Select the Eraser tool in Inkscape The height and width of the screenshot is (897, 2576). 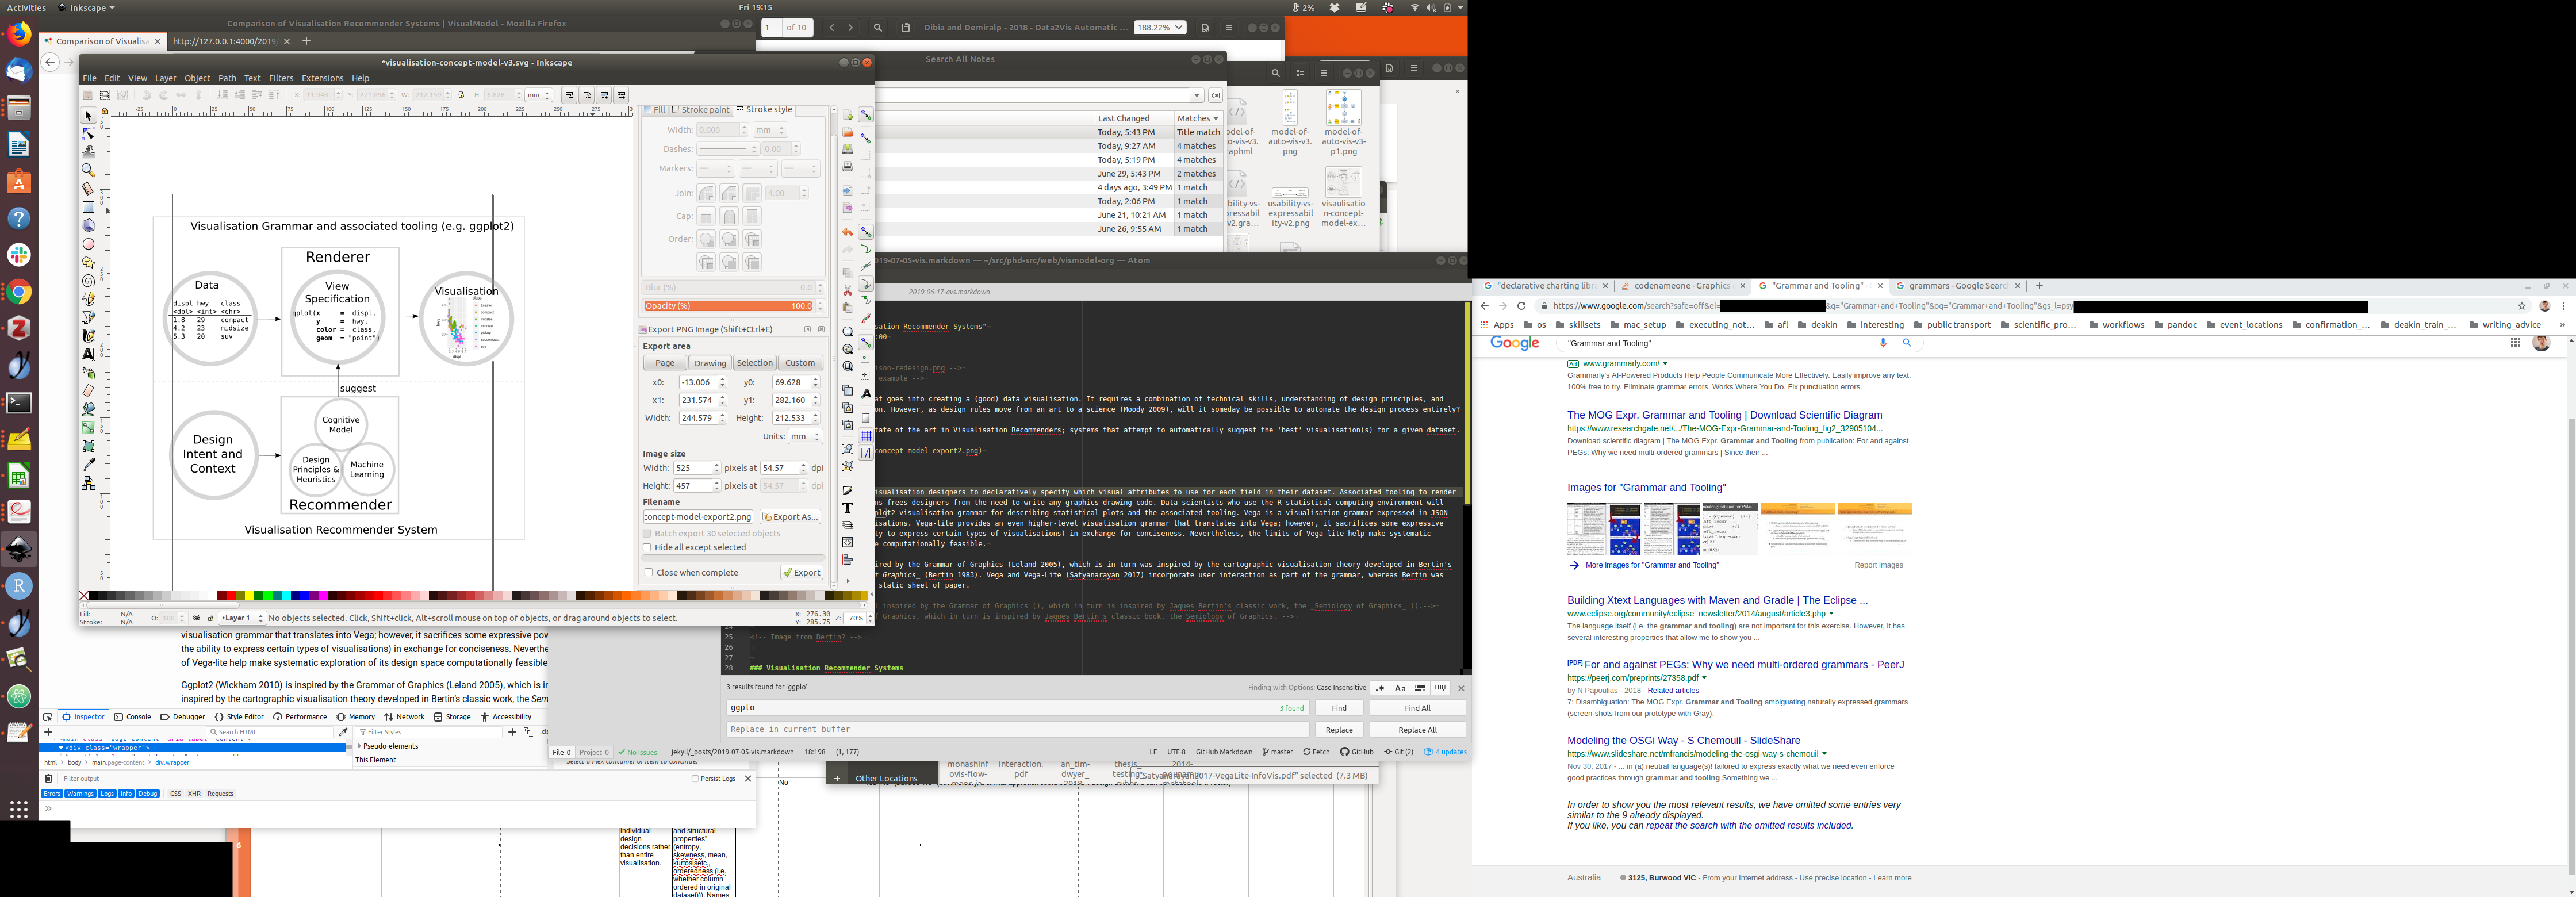pos(88,391)
